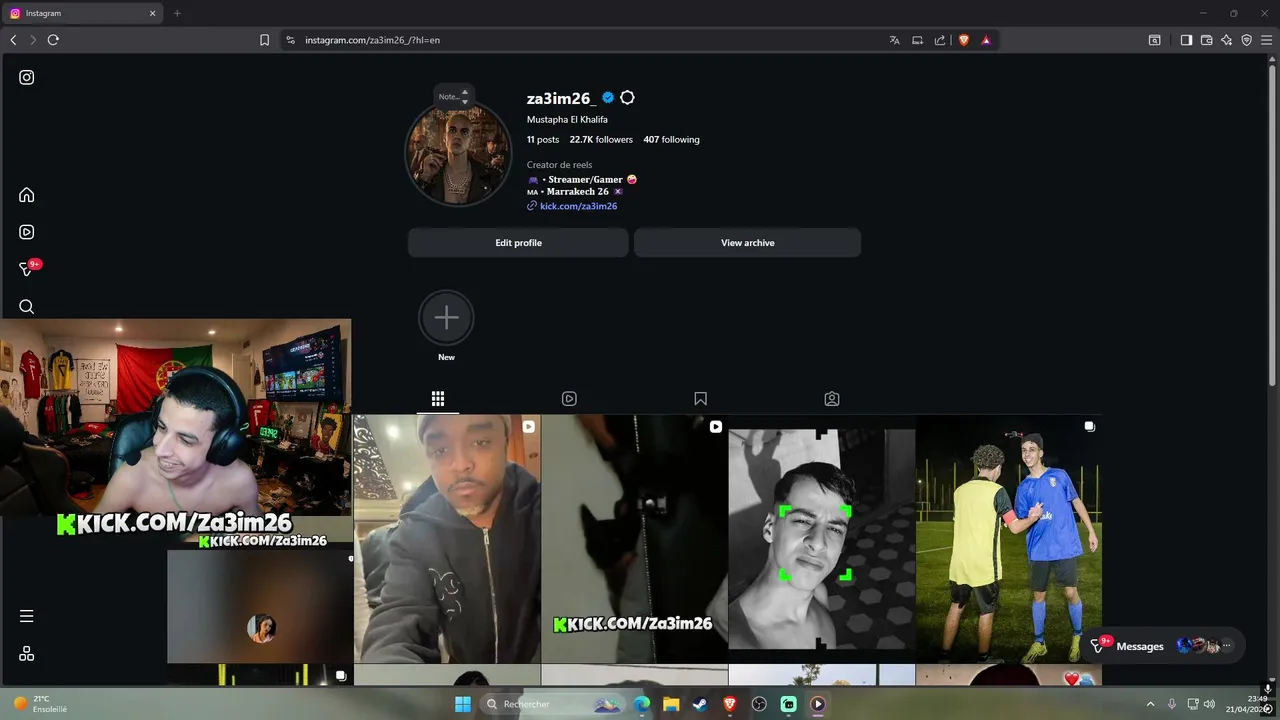
Task: Click the verified badge next to za3im26_
Action: (607, 98)
